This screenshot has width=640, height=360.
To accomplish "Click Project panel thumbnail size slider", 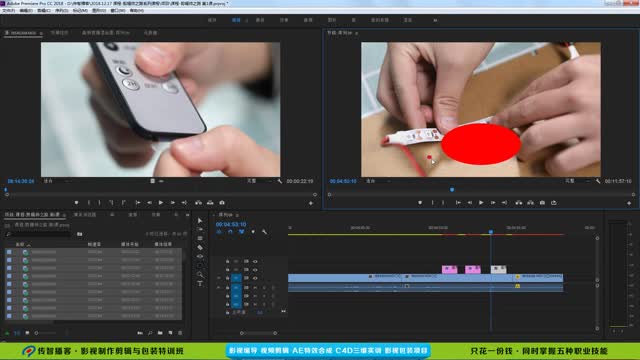I will pos(46,333).
